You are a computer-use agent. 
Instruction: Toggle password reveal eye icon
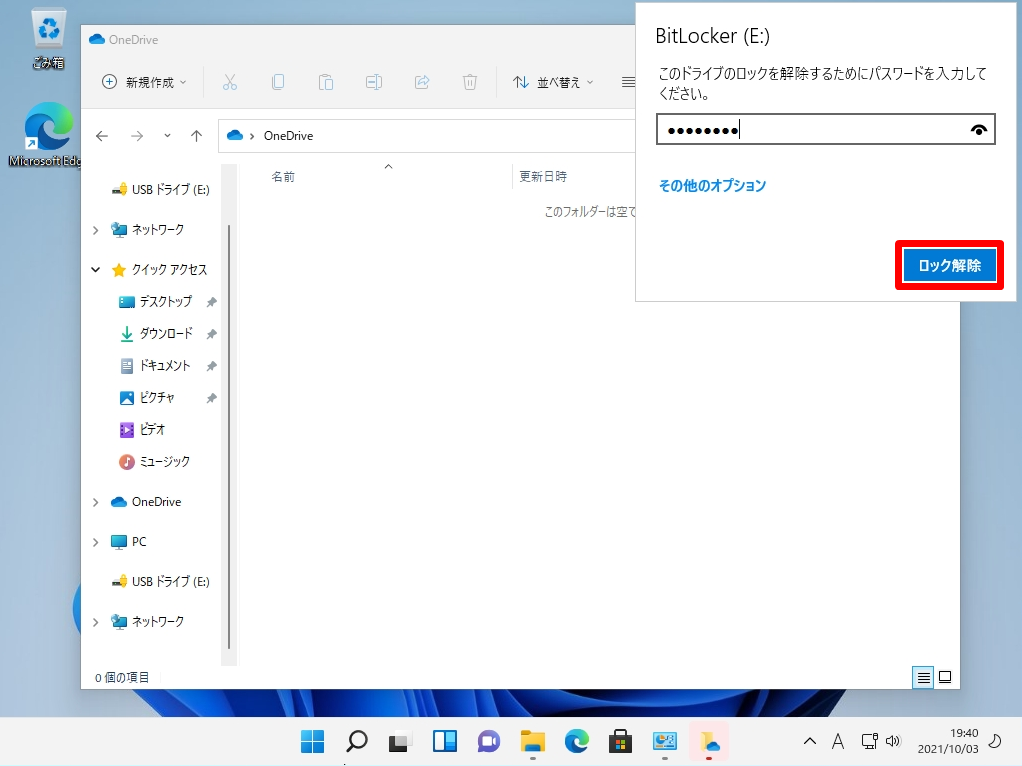coord(978,130)
